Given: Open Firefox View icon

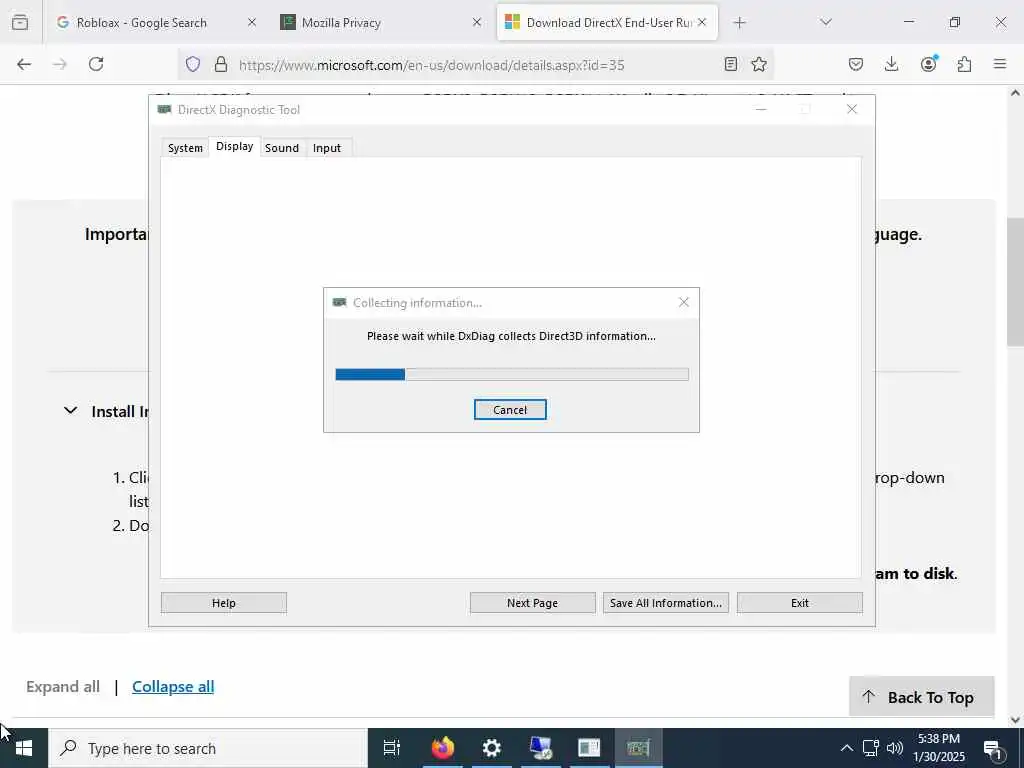Looking at the screenshot, I should 20,22.
